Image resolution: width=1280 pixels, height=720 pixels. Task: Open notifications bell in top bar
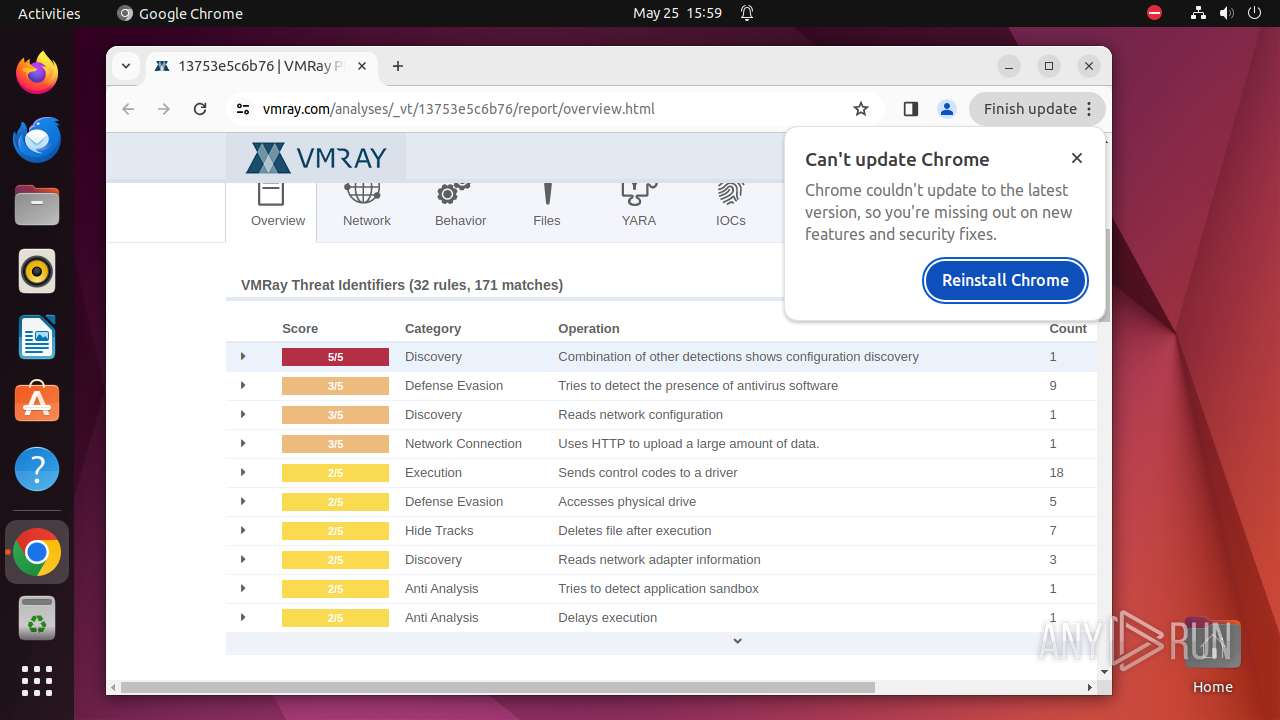(747, 13)
